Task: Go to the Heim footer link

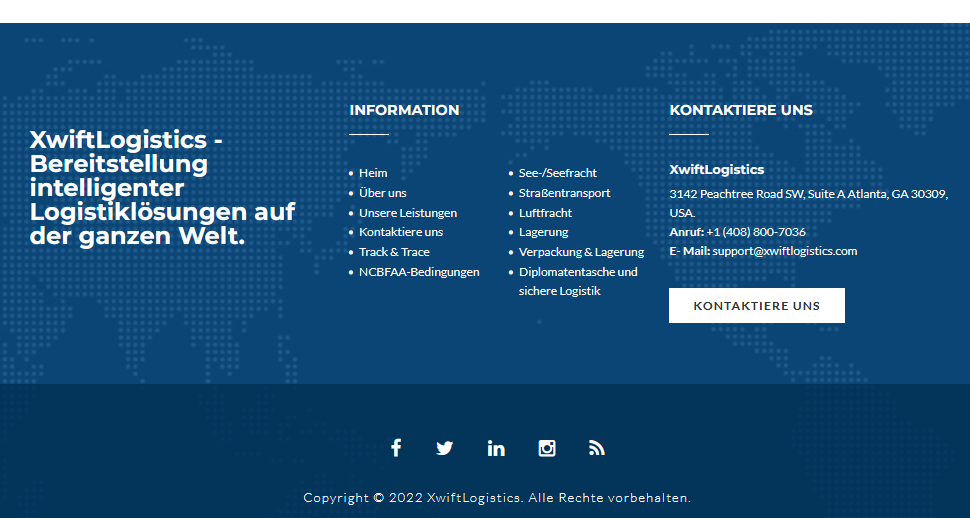Action: [373, 173]
